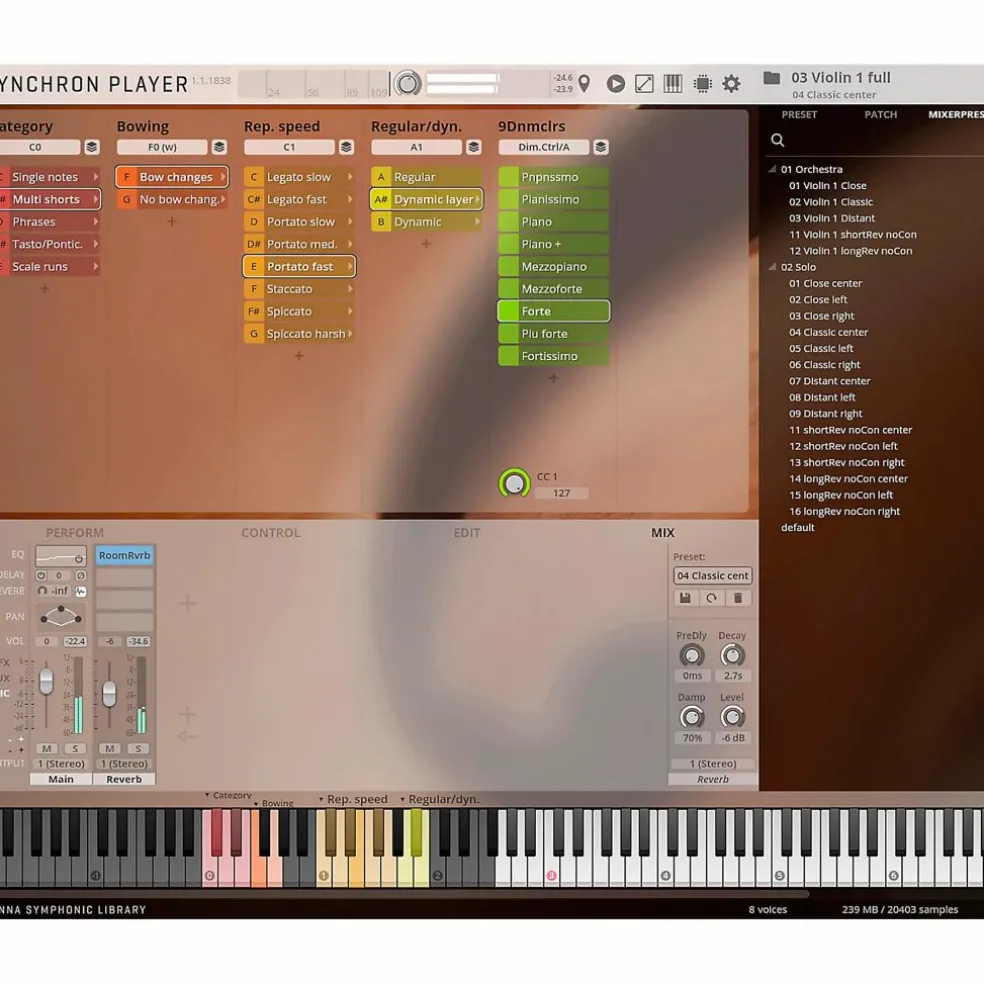The image size is (984, 984).
Task: Expand the arrow on the Single notes slot
Action: coord(95,177)
